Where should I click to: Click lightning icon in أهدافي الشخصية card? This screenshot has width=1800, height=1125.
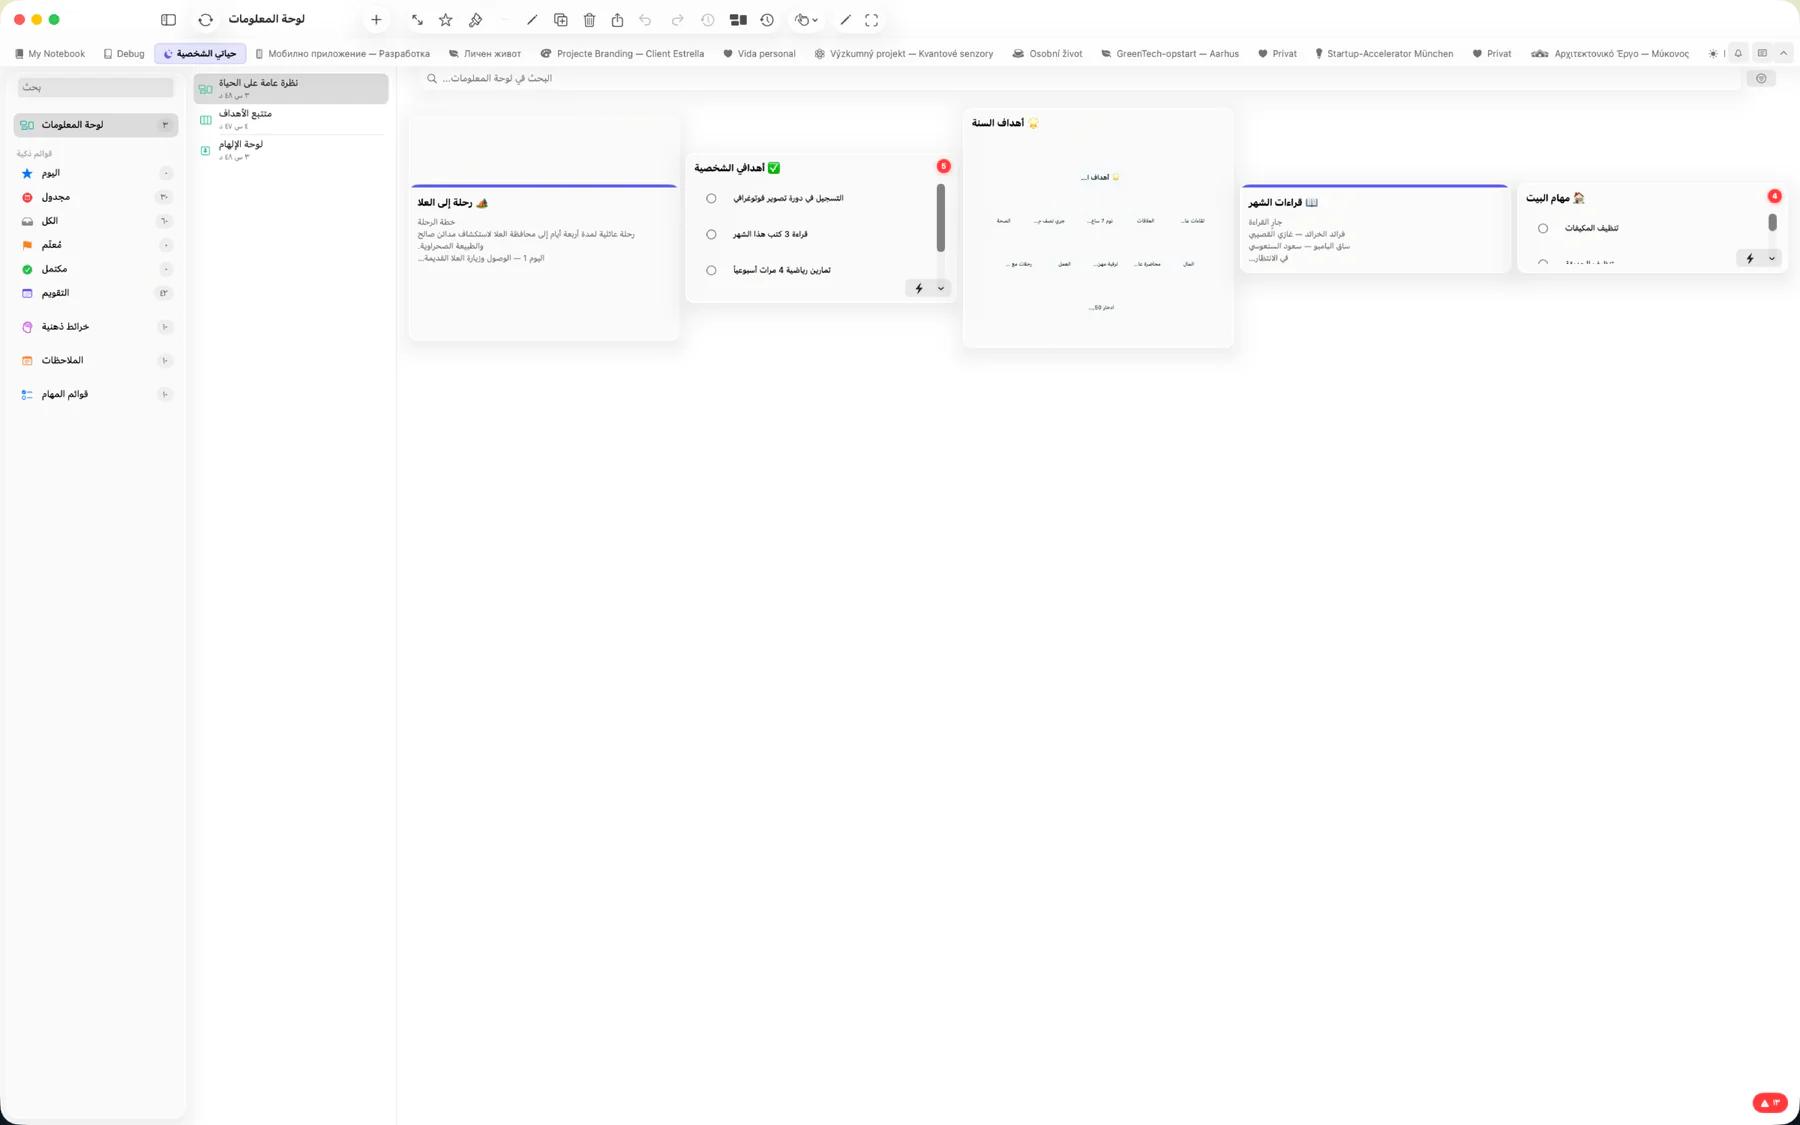[x=919, y=288]
